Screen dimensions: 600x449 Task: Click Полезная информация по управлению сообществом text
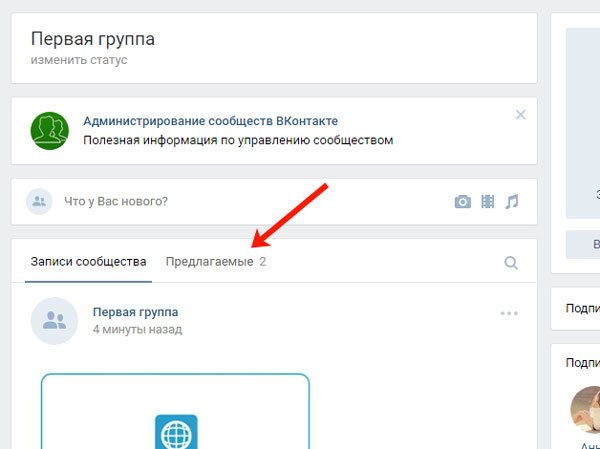click(x=238, y=140)
